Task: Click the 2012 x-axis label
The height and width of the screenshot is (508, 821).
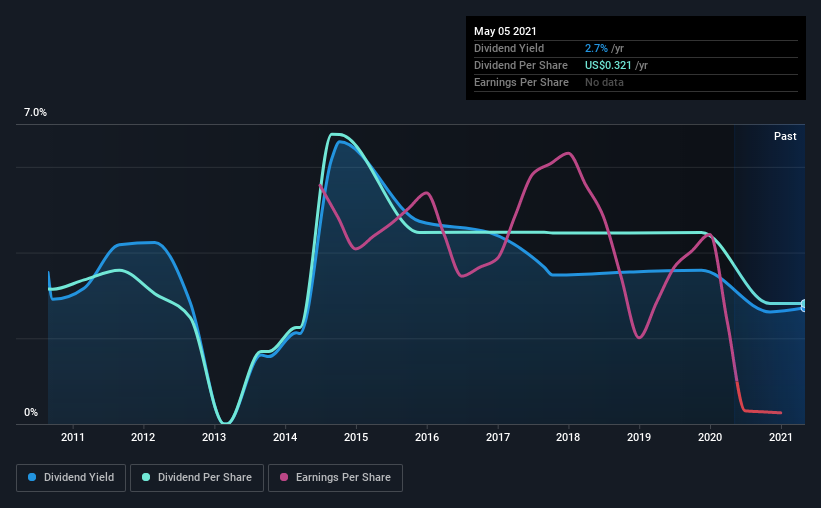Action: 143,437
